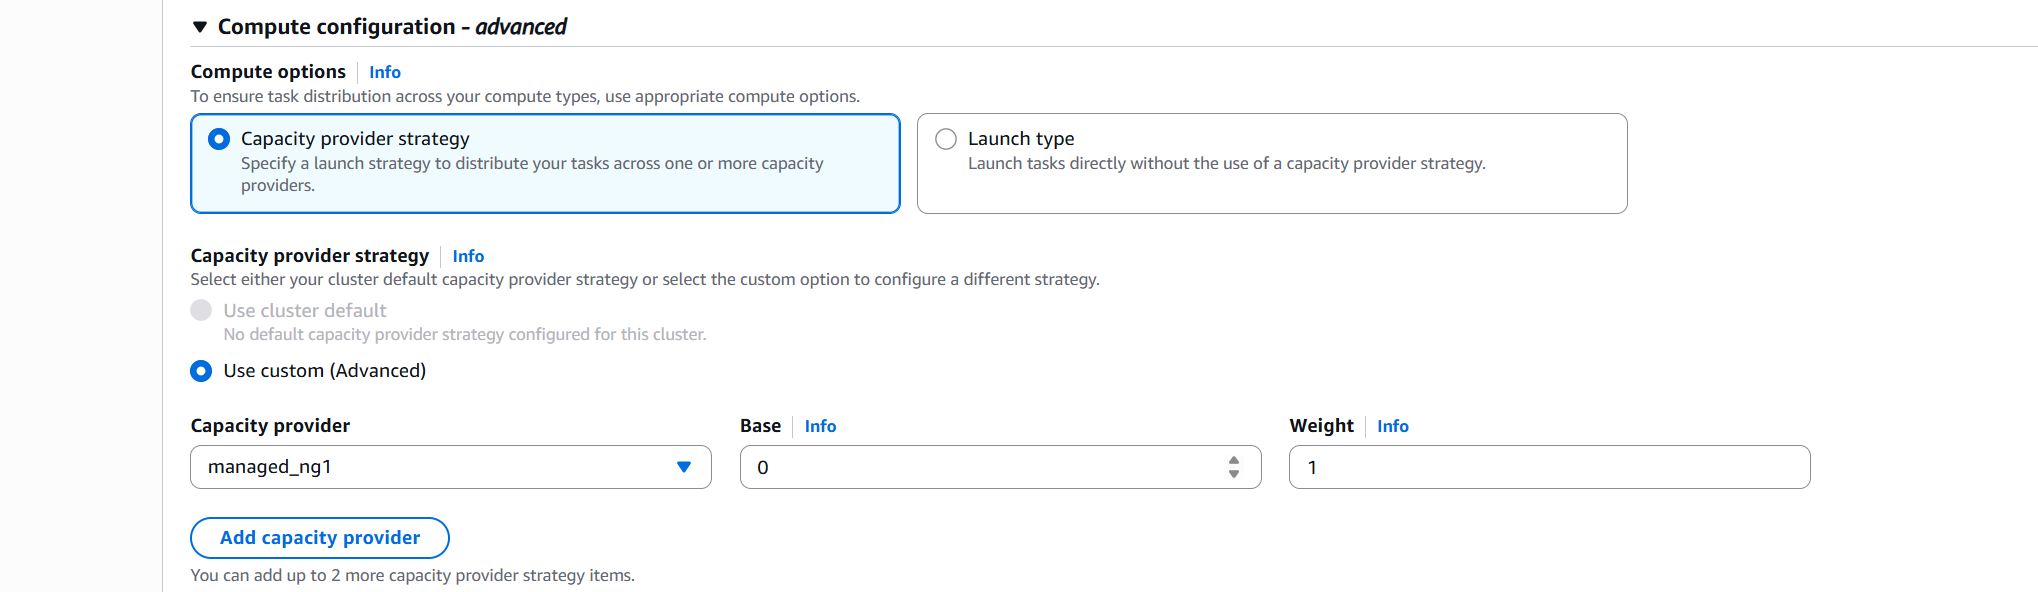The height and width of the screenshot is (592, 2038).
Task: Collapse the Compute configuration advanced section
Action: (x=200, y=27)
